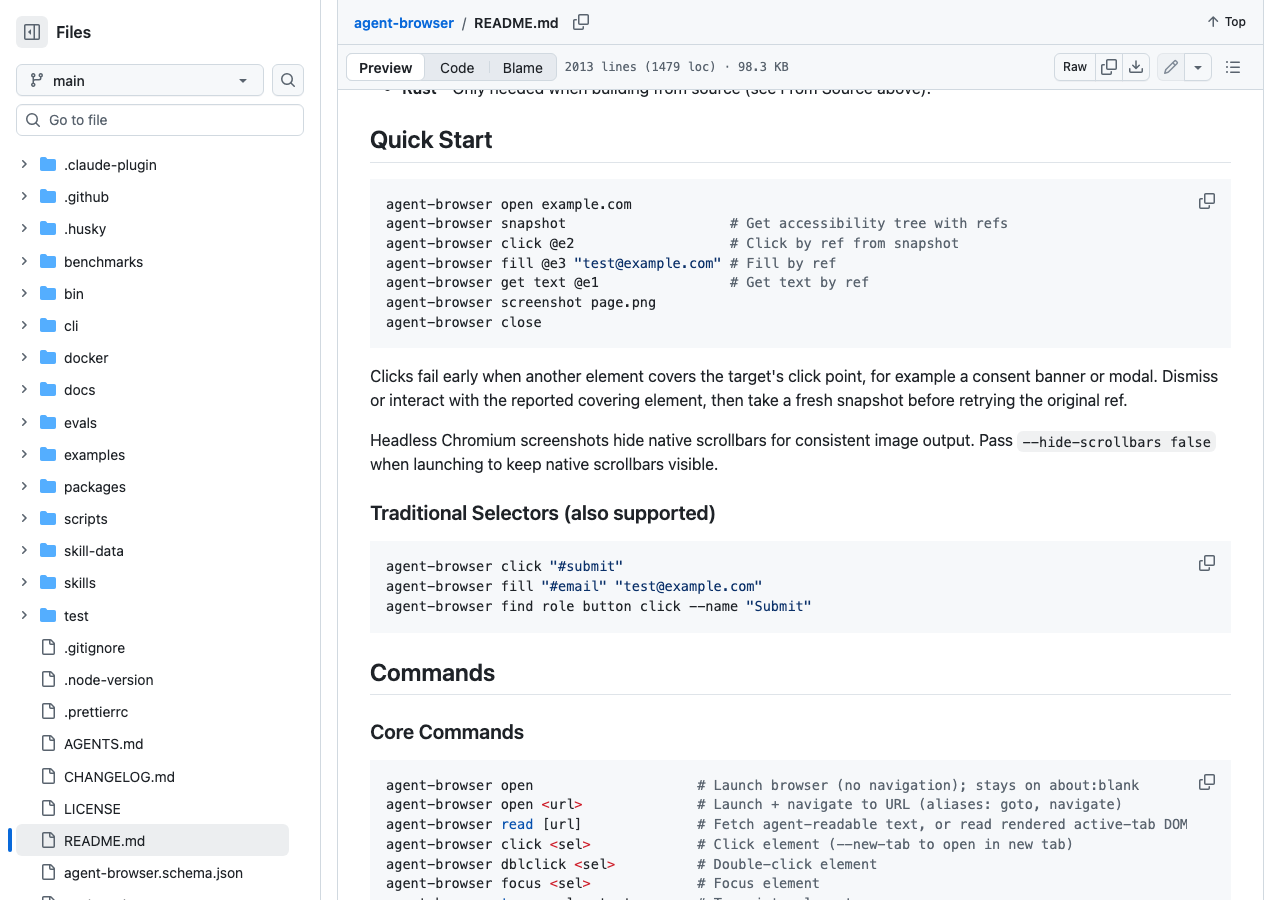Collapse the Files side panel icon

32,32
